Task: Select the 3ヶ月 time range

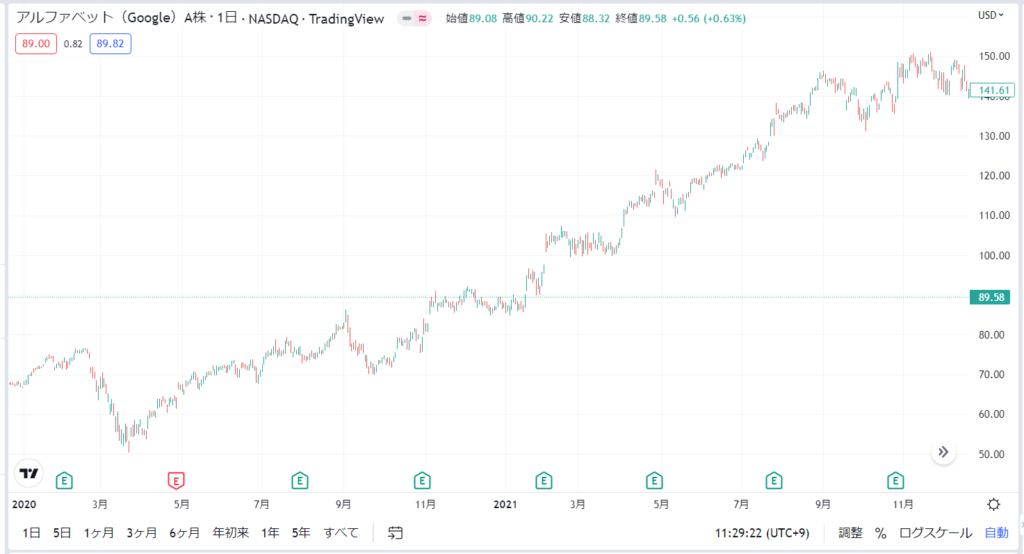Action: click(142, 533)
